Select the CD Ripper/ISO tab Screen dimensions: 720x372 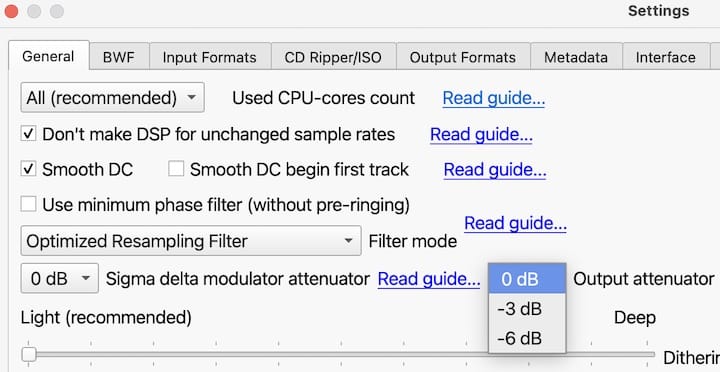coord(333,57)
